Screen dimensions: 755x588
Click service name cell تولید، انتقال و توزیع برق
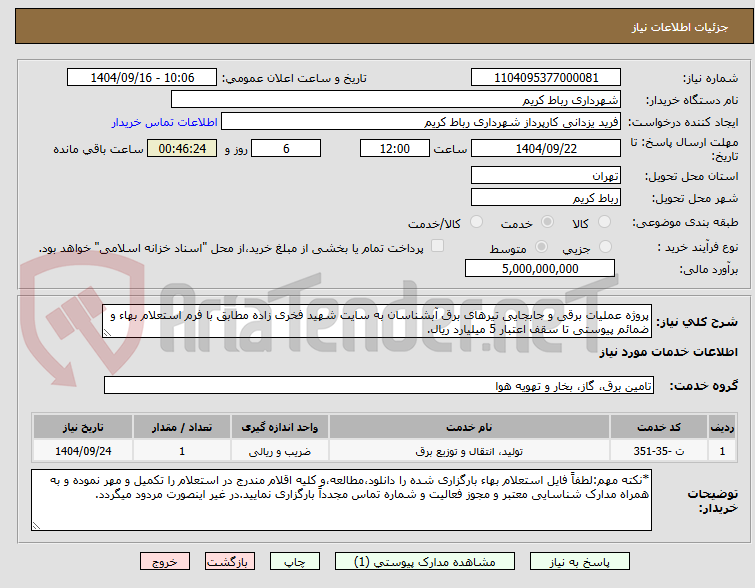tap(469, 451)
